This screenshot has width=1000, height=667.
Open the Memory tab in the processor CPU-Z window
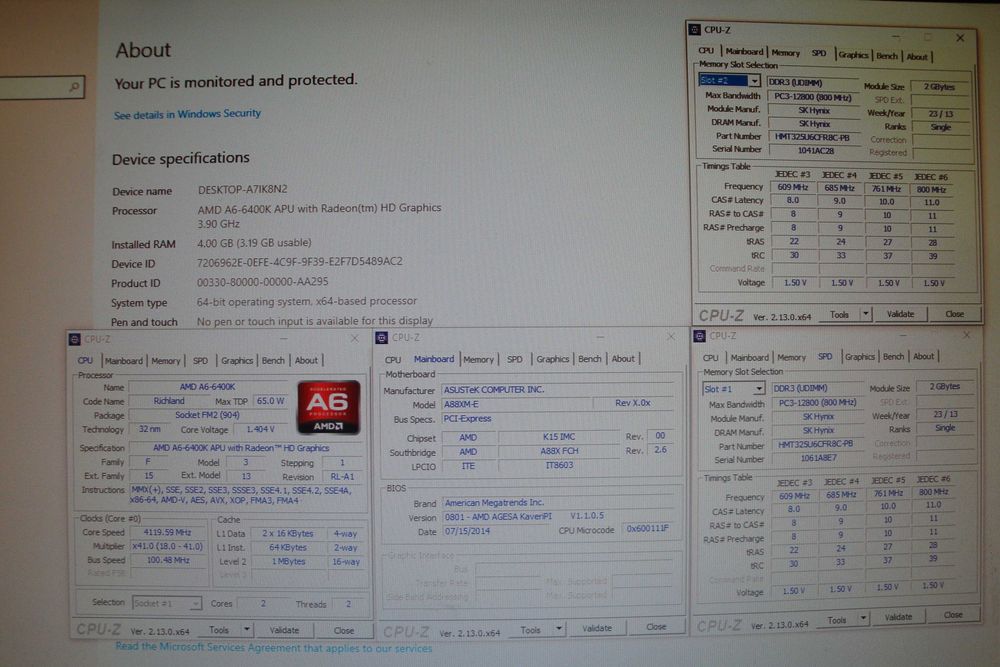pos(166,361)
